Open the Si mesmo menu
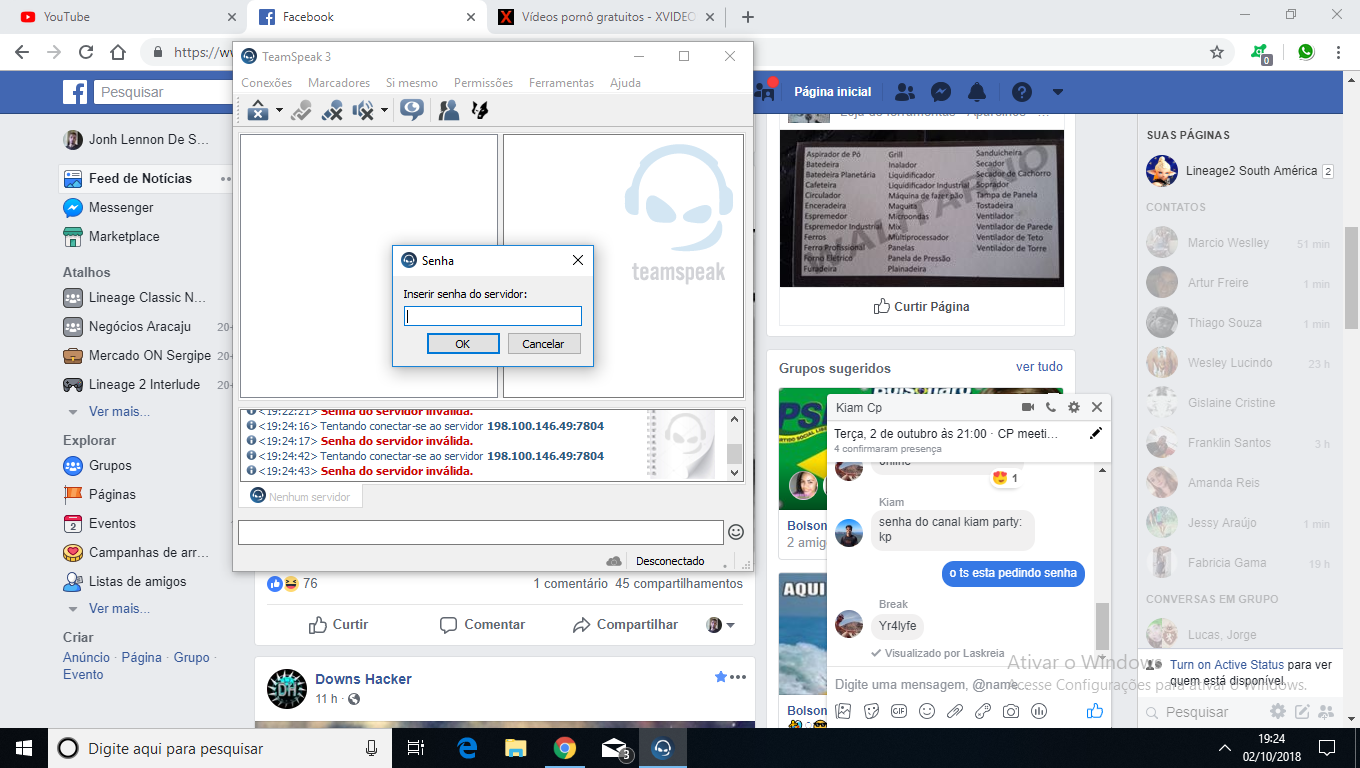 [412, 83]
